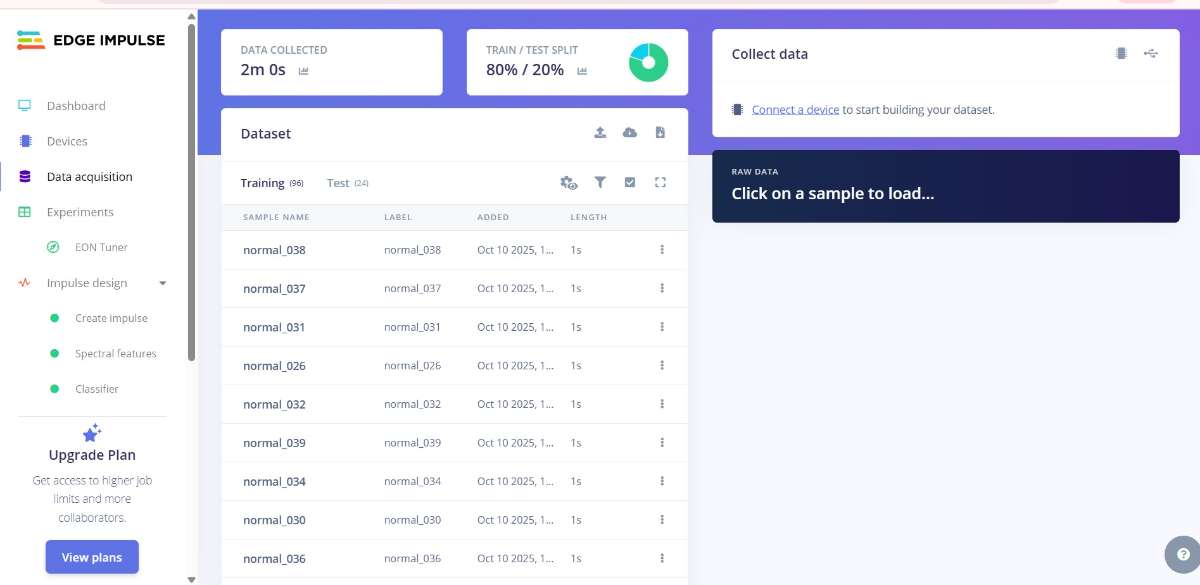Open the three-dot menu for normal_031

click(662, 327)
